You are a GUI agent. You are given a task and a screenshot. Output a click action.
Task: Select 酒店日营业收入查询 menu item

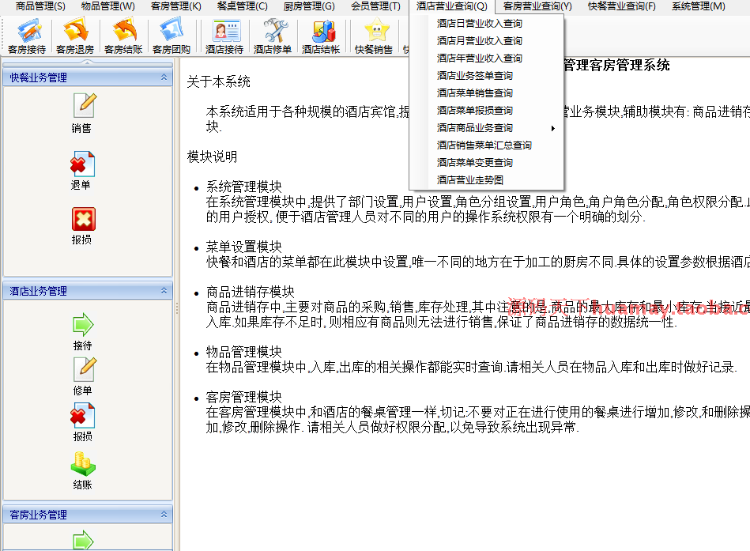486,23
